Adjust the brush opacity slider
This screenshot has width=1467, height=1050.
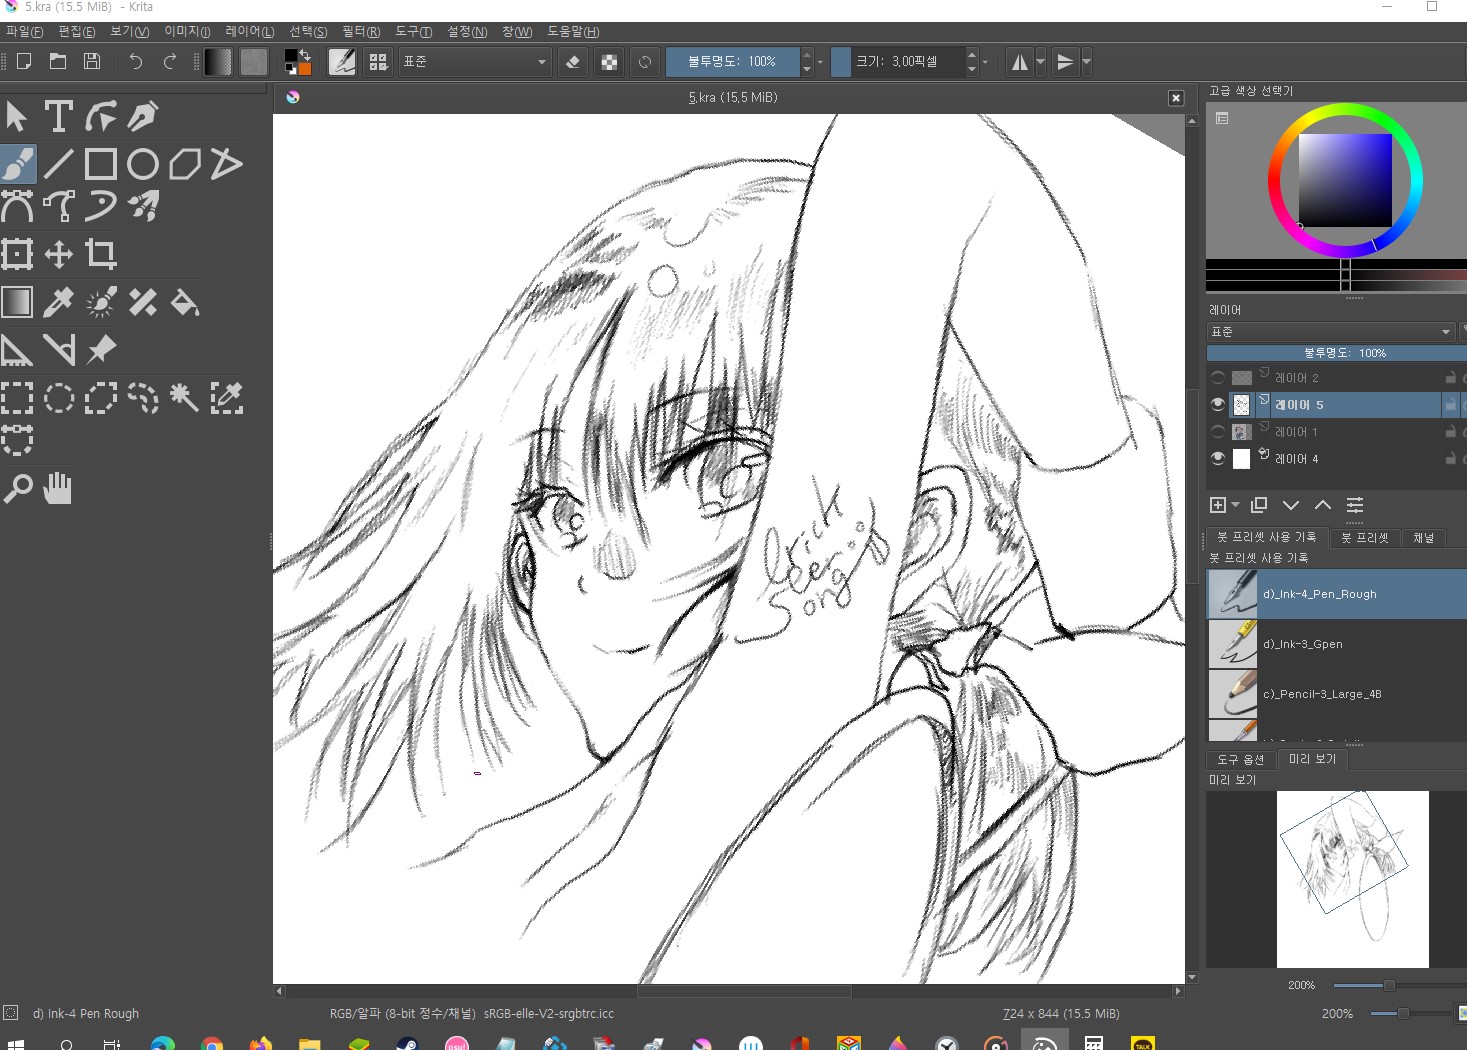(732, 62)
